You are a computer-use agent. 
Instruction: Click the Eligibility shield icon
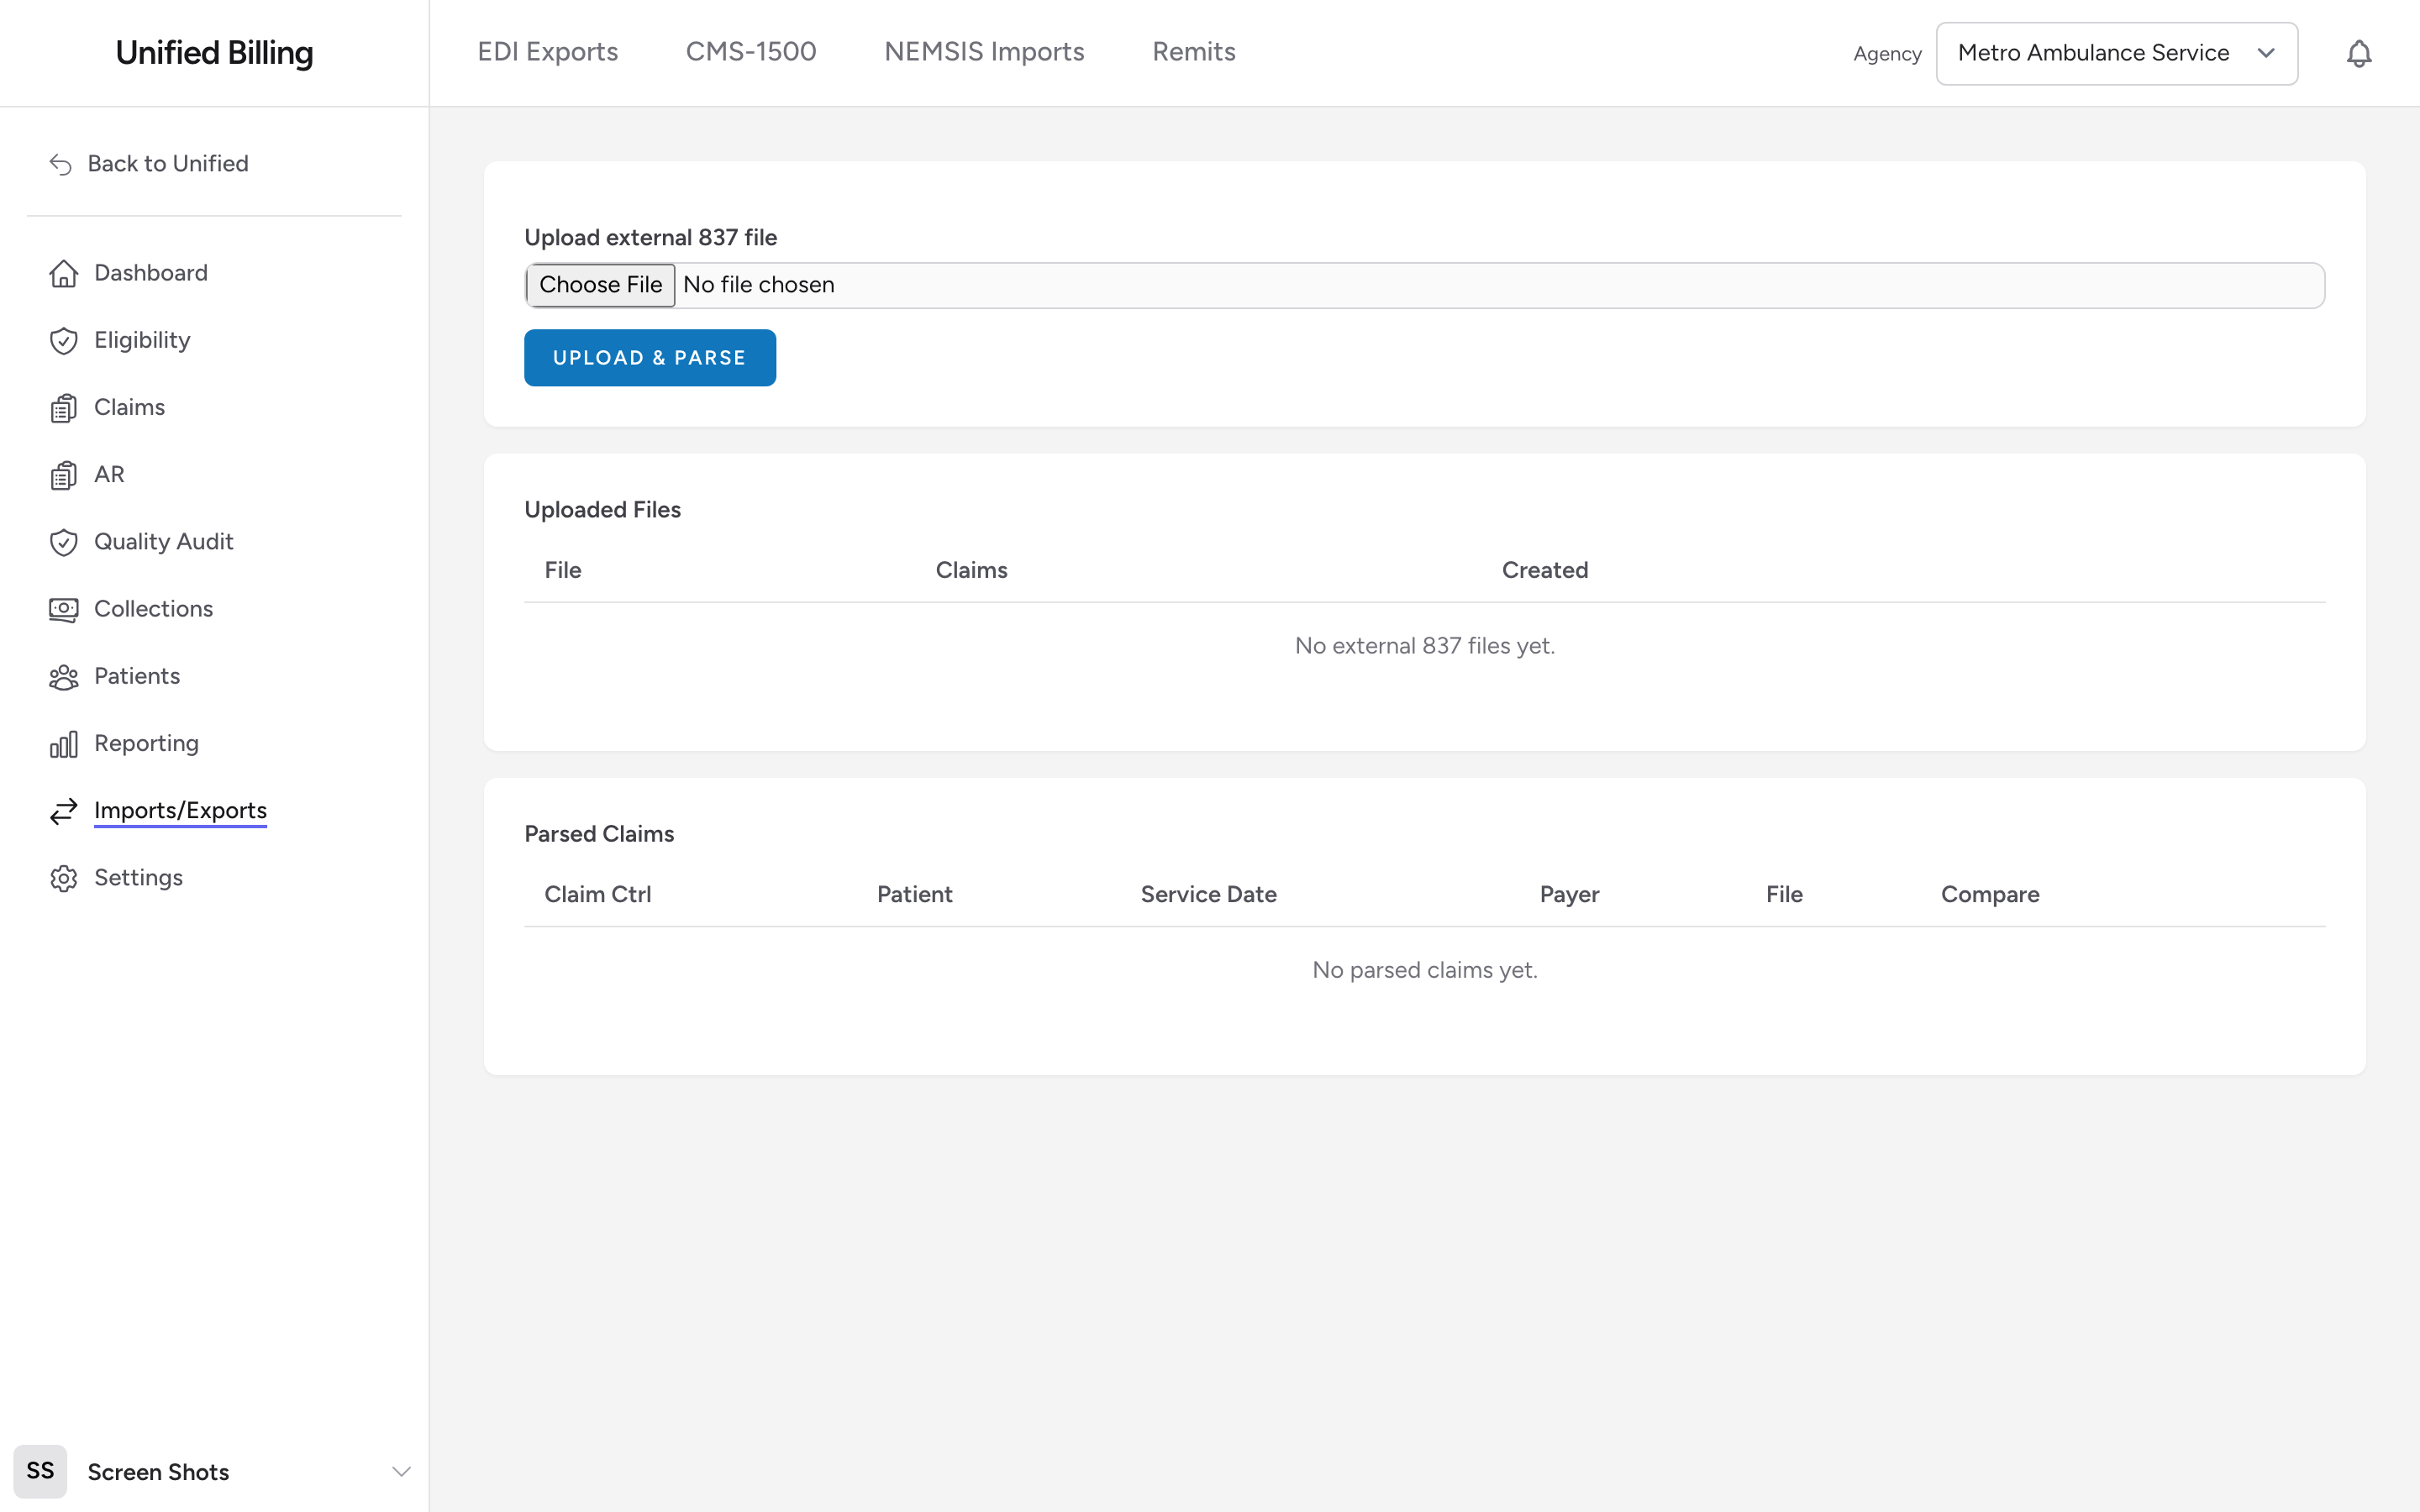[63, 340]
